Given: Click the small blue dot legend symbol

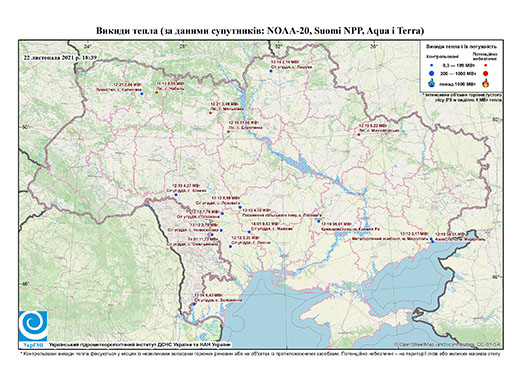Looking at the screenshot, I should [x=432, y=66].
